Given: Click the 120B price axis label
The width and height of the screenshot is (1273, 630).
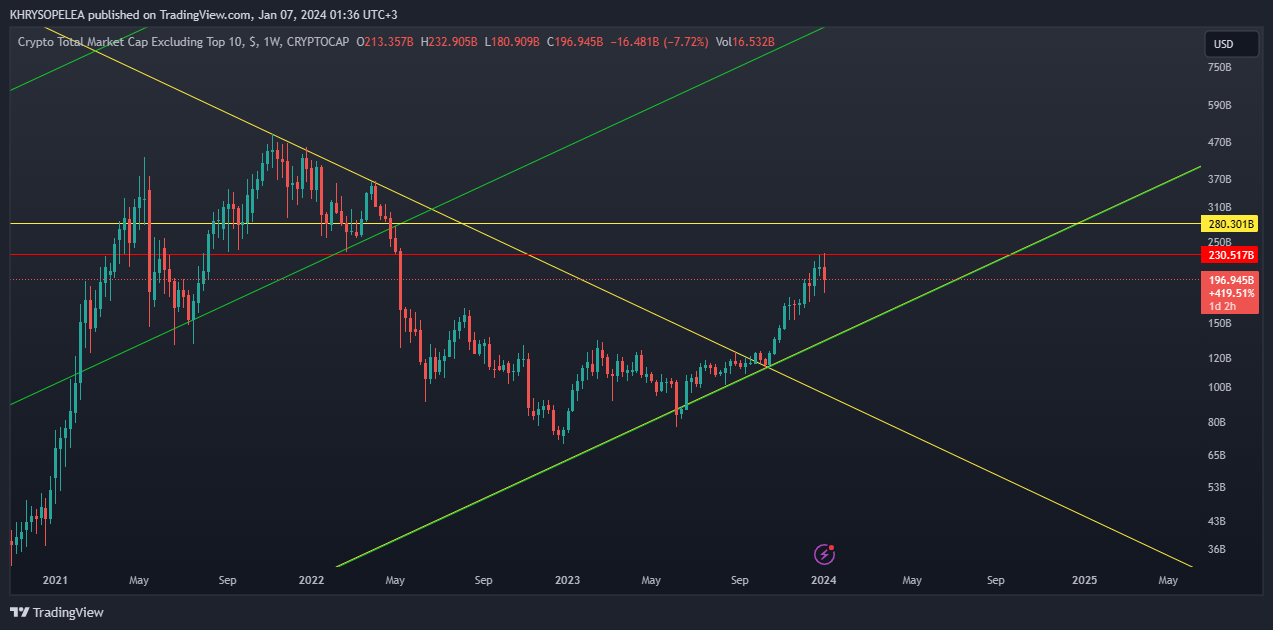Looking at the screenshot, I should (x=1219, y=358).
